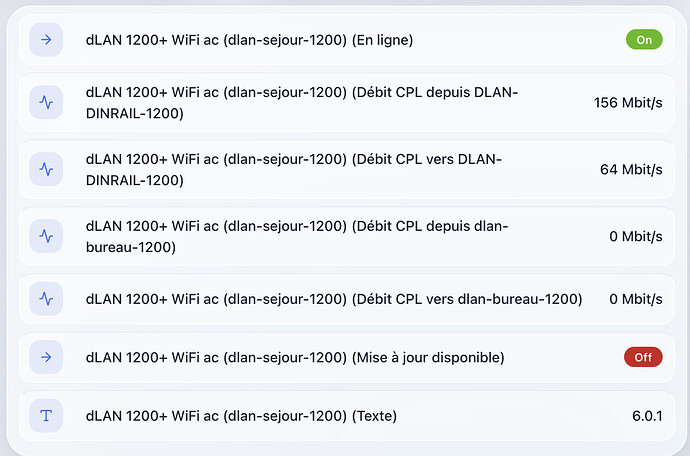Image resolution: width=690 pixels, height=456 pixels.
Task: Open the Débit CPL vers dlan-bureau-1200 entity
Action: tap(347, 299)
